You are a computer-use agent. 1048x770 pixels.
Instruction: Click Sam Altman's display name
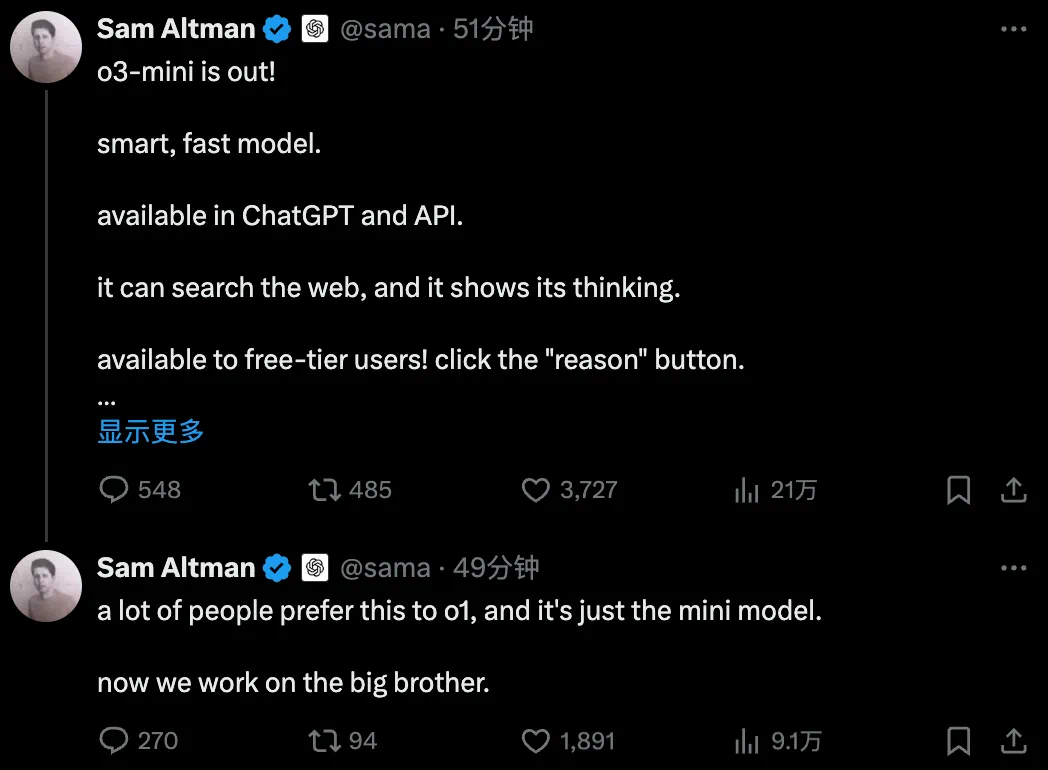(x=175, y=28)
